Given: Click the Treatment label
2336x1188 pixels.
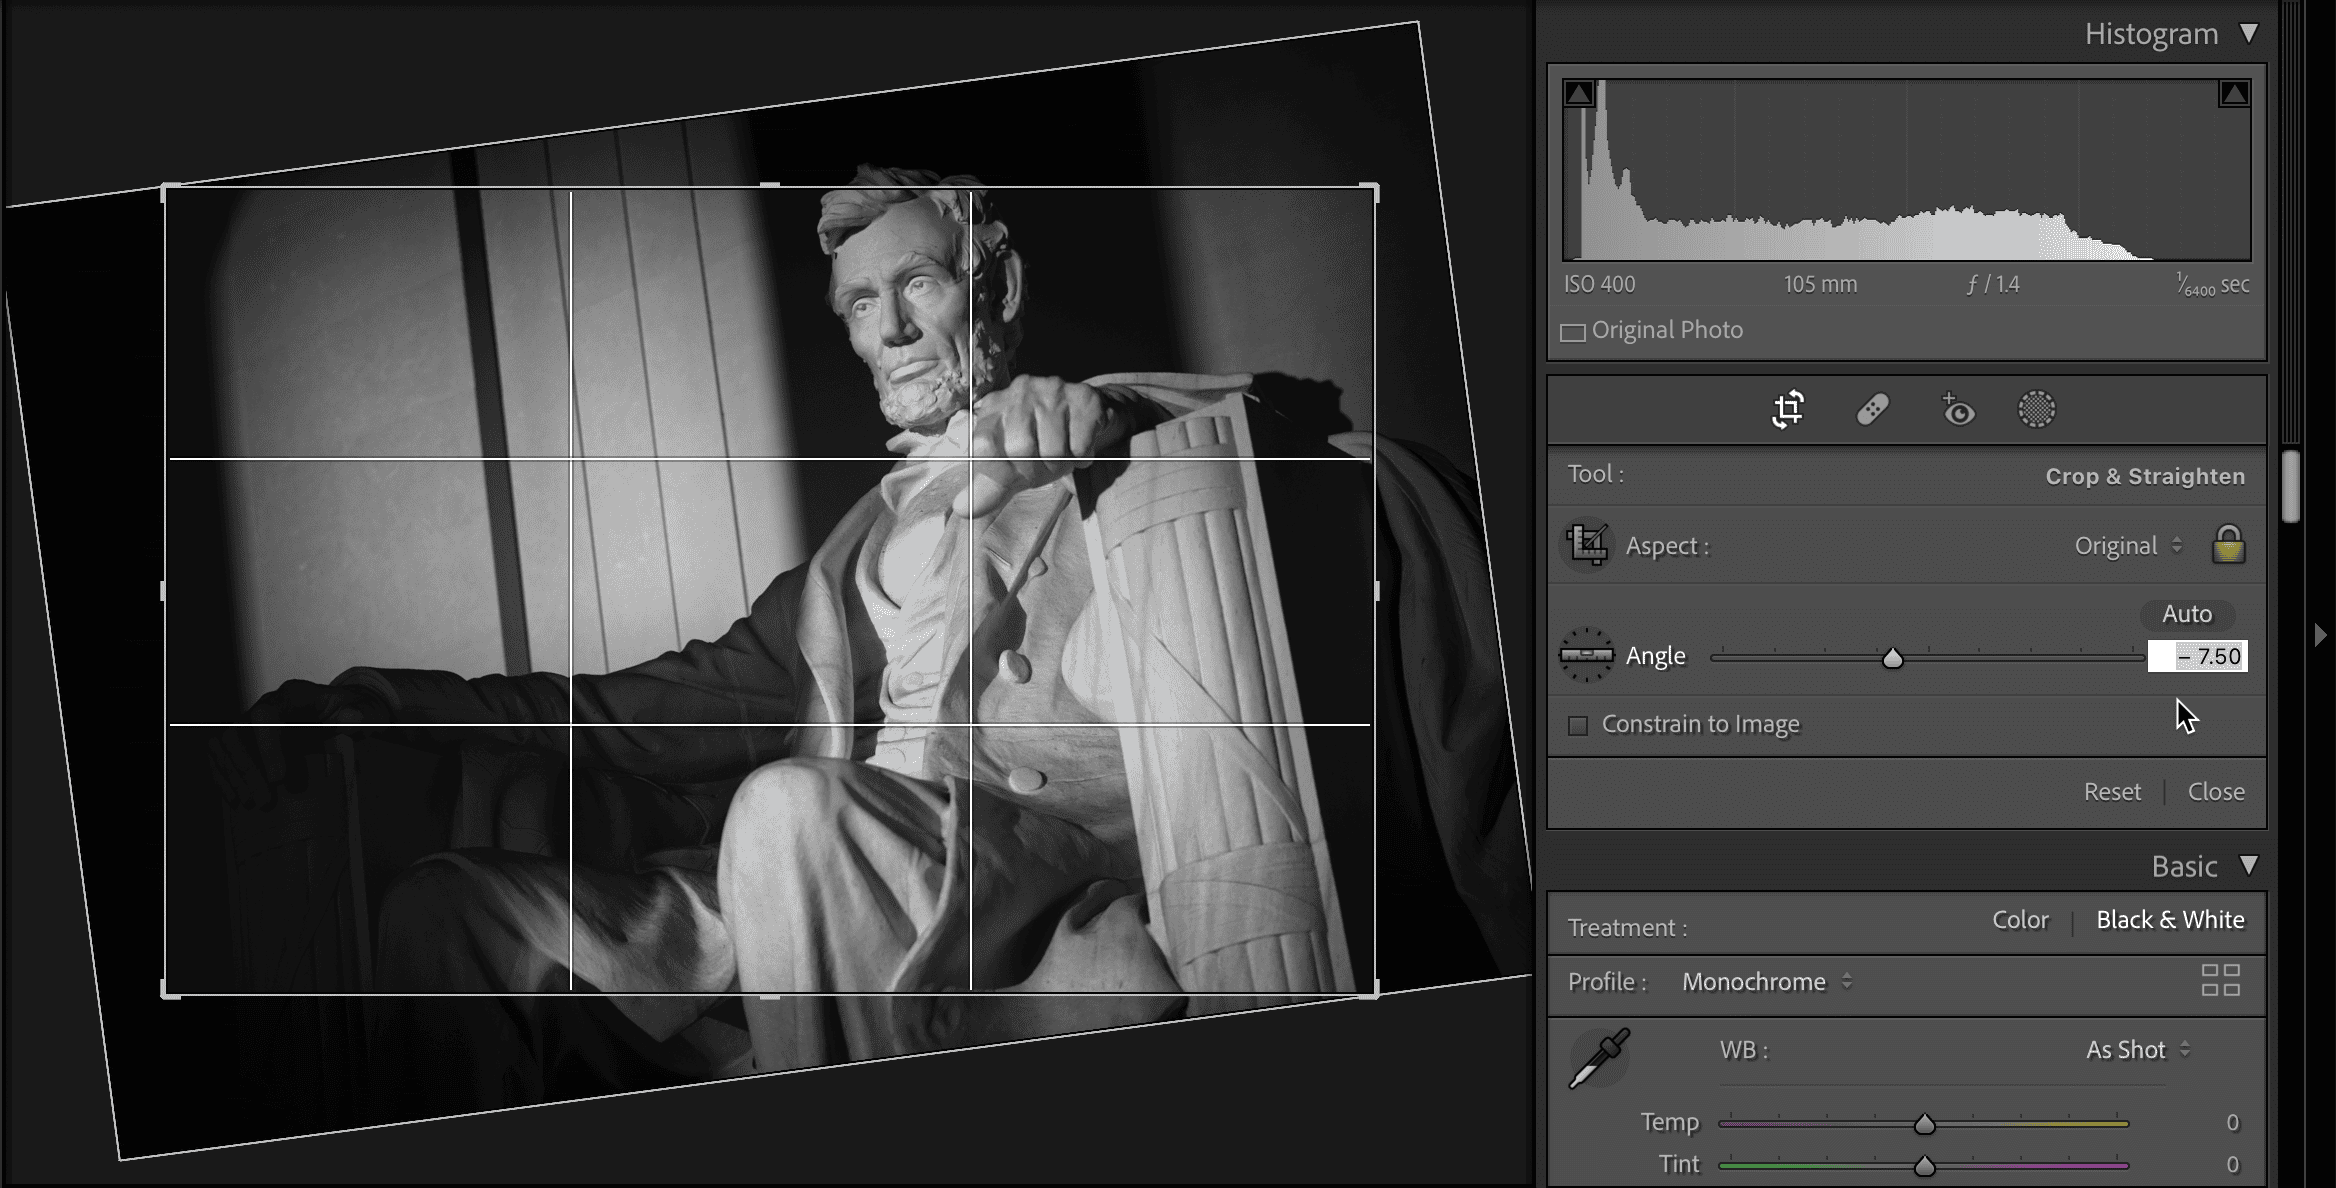Looking at the screenshot, I should [1627, 928].
